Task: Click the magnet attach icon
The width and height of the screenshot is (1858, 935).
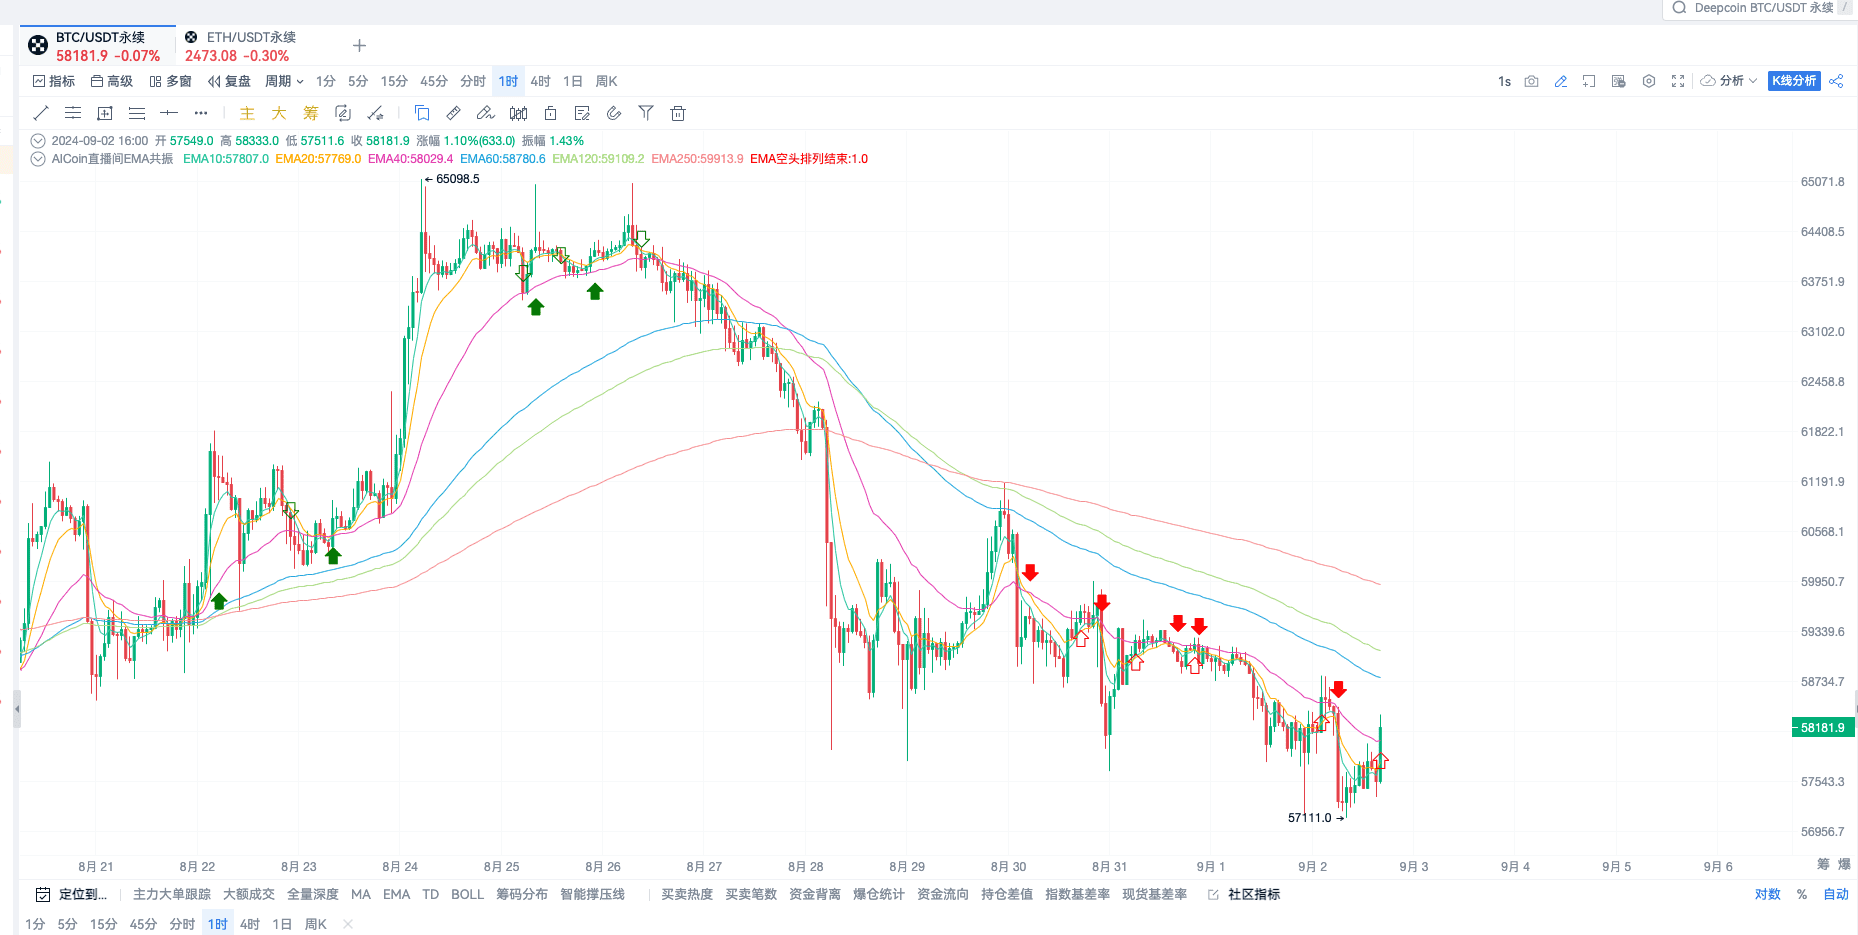Action: click(x=614, y=113)
